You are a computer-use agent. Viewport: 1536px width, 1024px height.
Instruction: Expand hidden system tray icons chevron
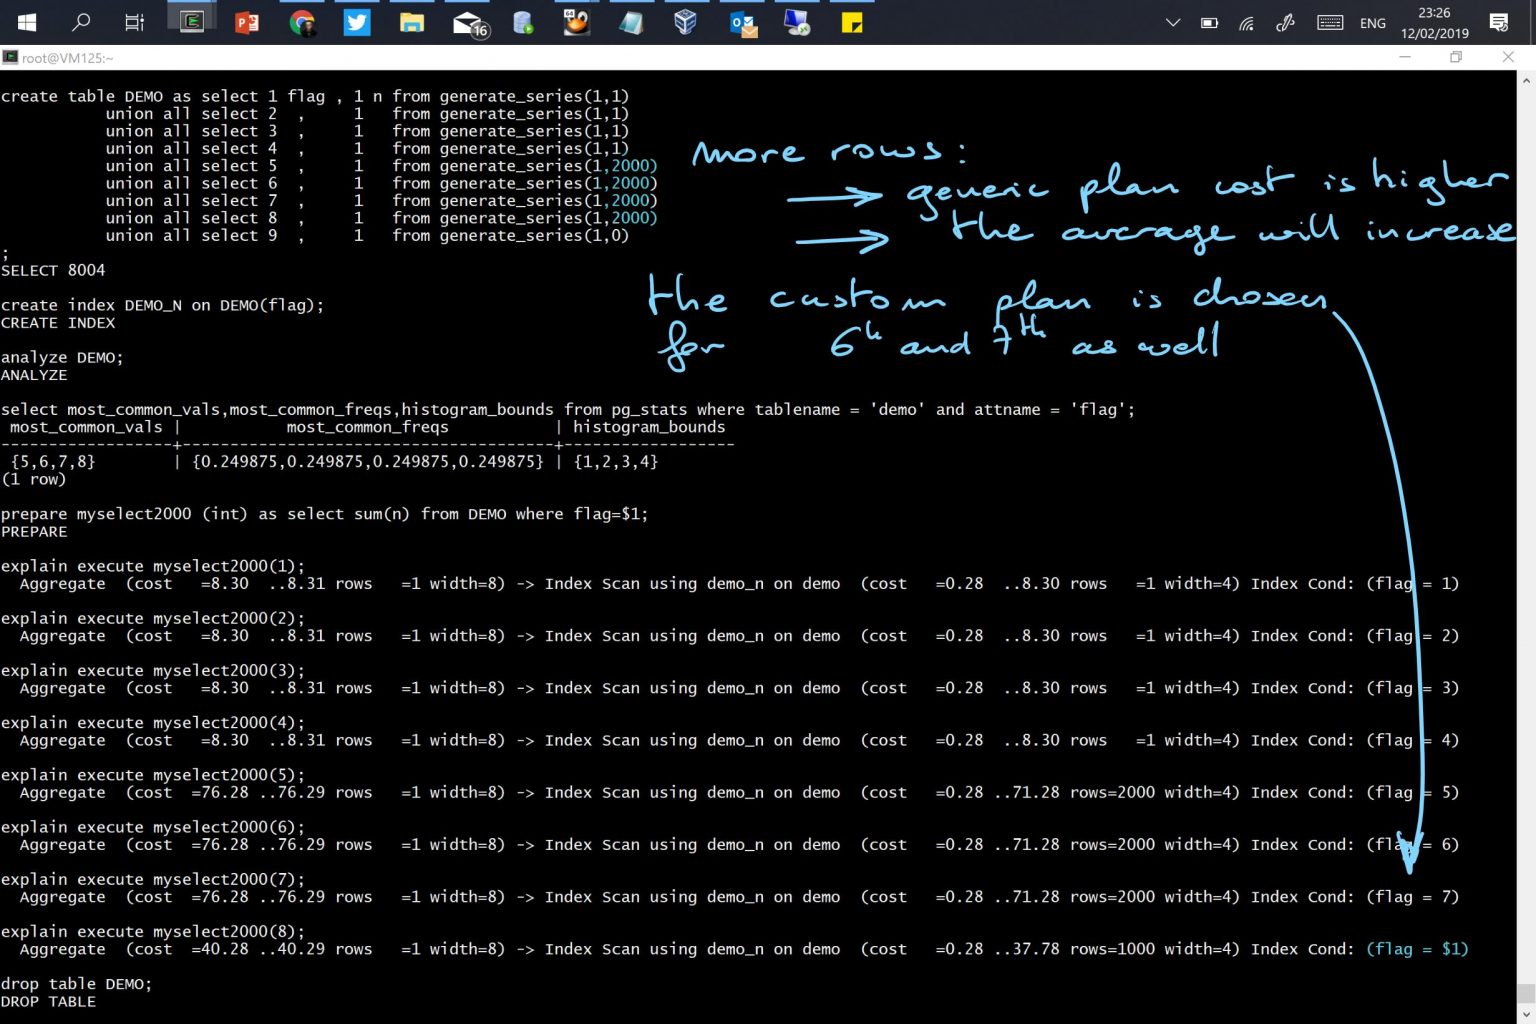click(1173, 22)
